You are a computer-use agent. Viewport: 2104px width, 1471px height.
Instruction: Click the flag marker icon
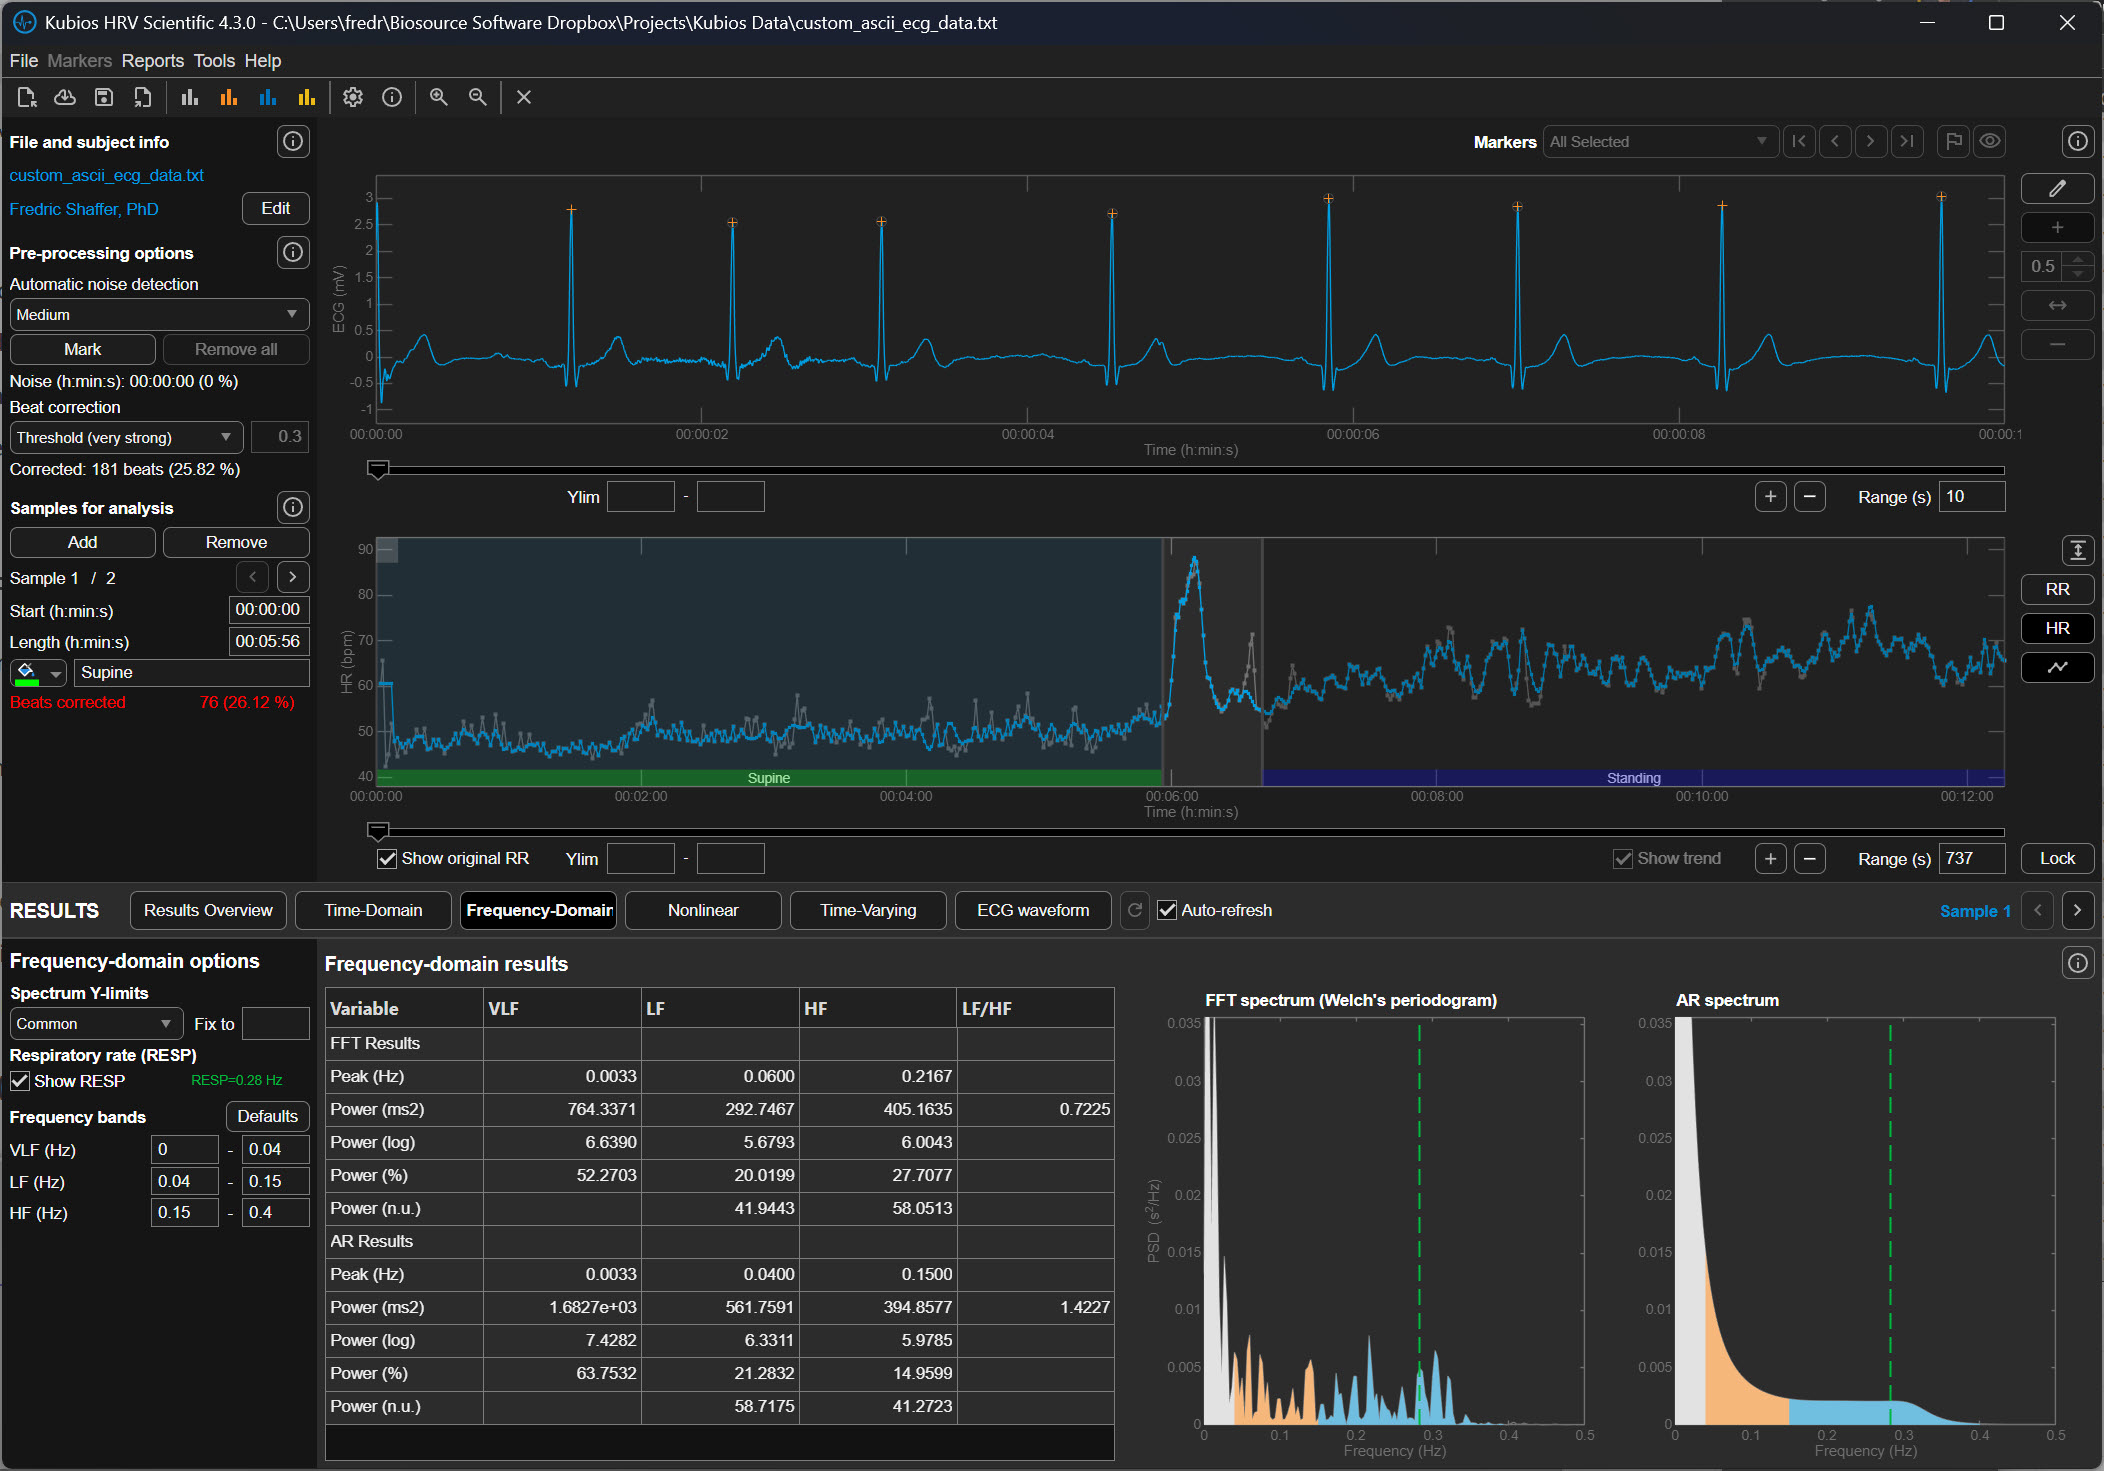[x=1952, y=141]
